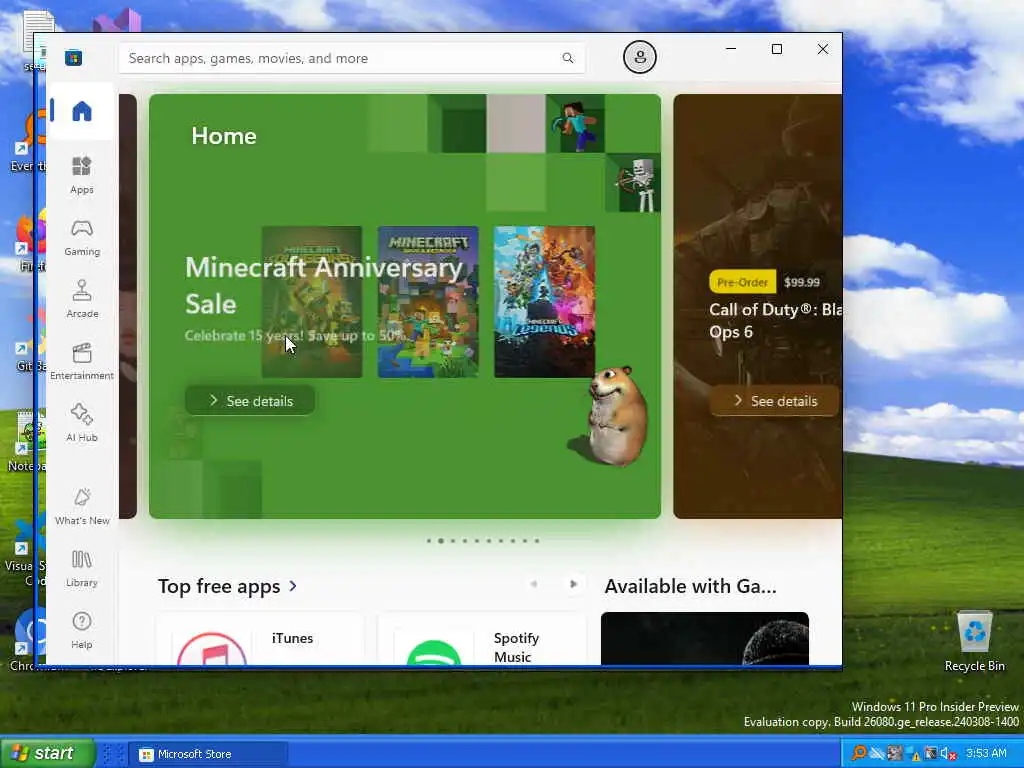Screen dimensions: 1024x768
Task: Open the Spotify Music app card
Action: 482,639
